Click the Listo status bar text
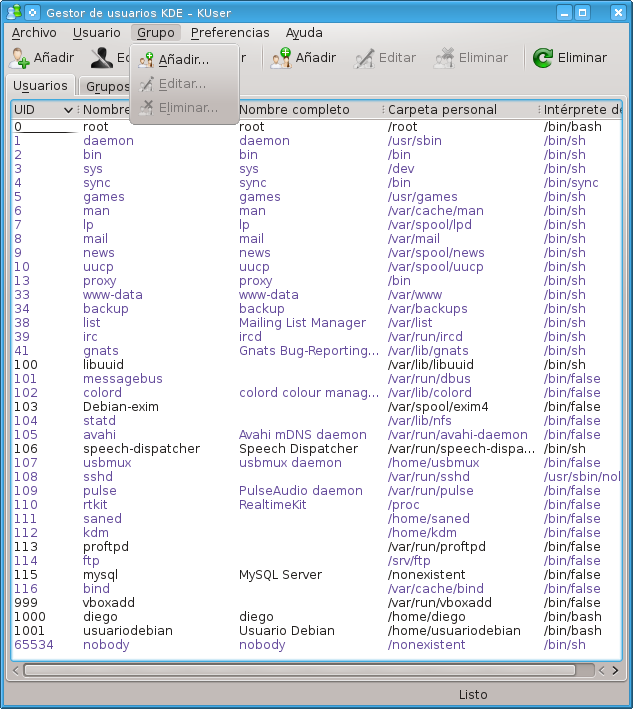Viewport: 633px width, 709px height. pos(473,695)
